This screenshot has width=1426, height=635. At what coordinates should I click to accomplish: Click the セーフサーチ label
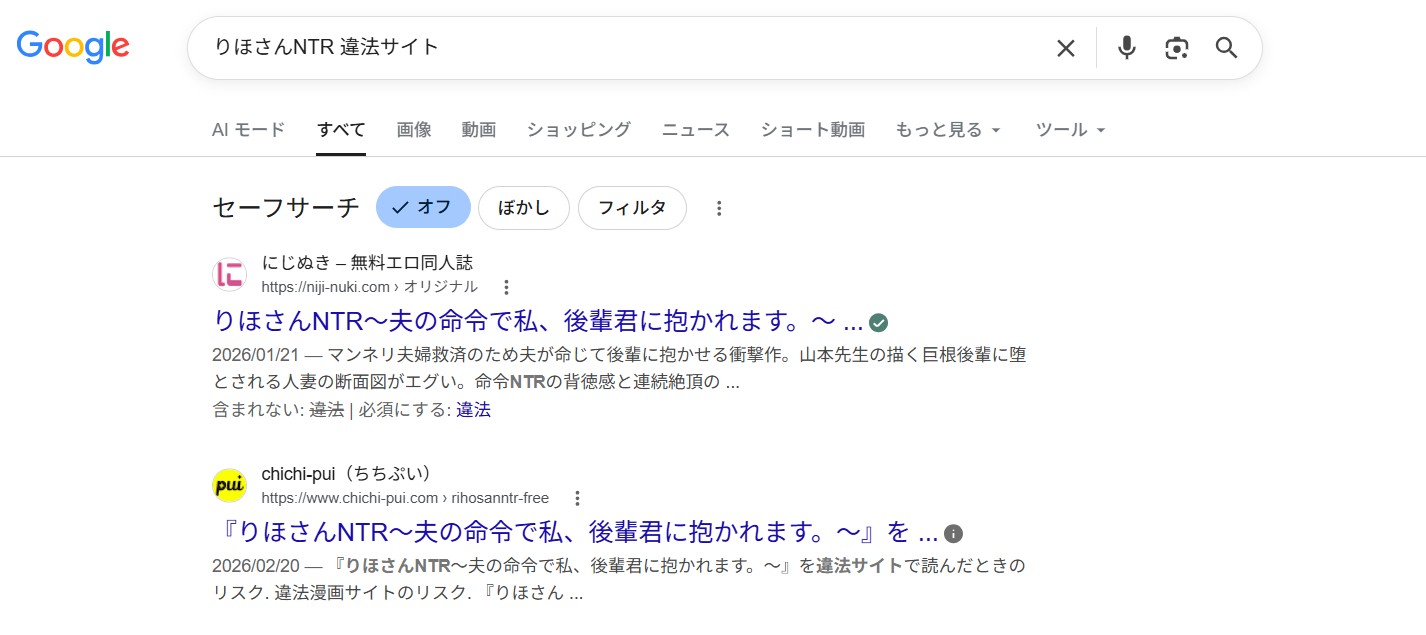[286, 208]
